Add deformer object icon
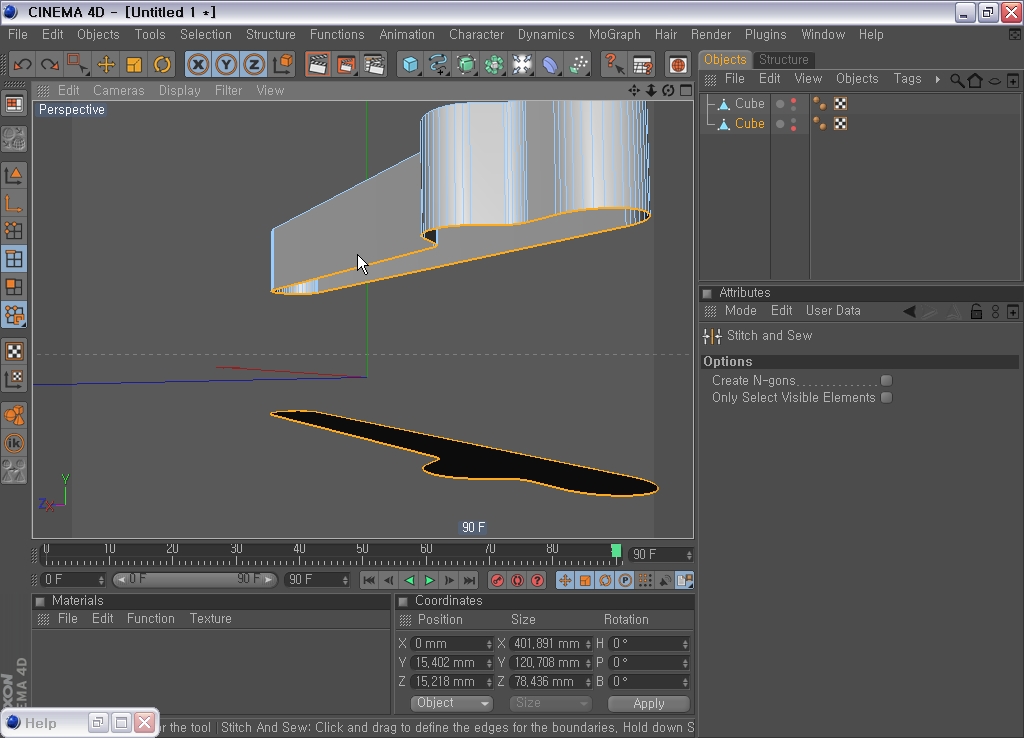Viewport: 1024px width, 738px height. pyautogui.click(x=551, y=64)
